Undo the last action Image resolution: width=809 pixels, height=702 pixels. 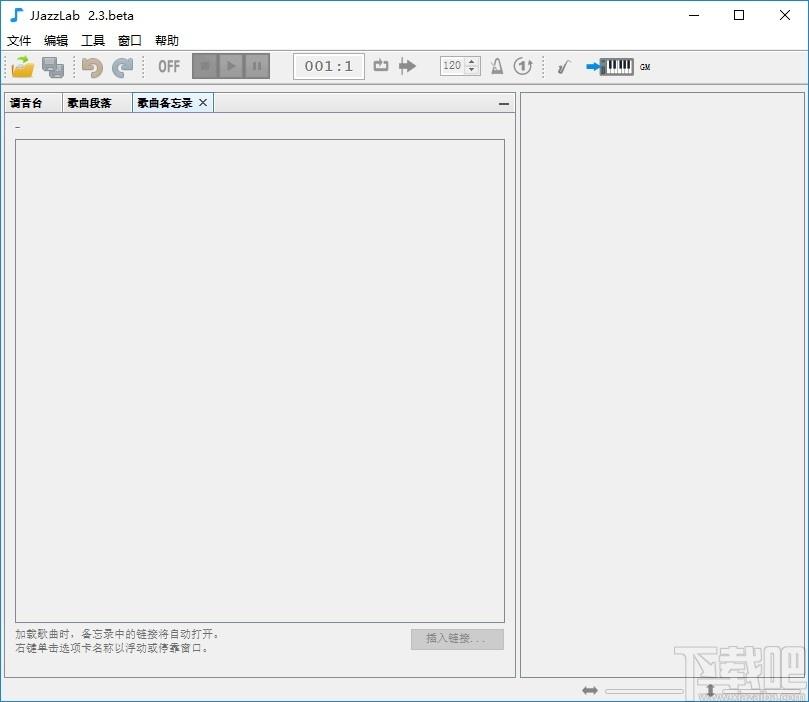click(x=92, y=67)
